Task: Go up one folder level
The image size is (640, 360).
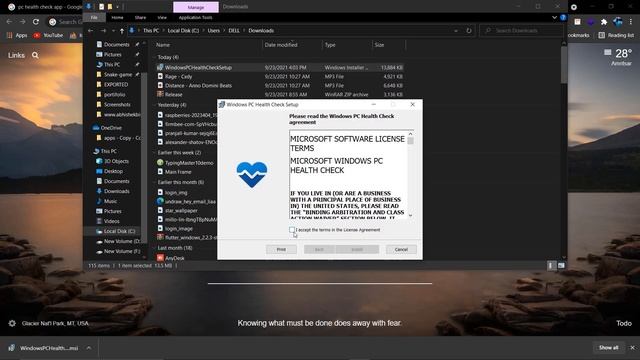Action: [122, 31]
